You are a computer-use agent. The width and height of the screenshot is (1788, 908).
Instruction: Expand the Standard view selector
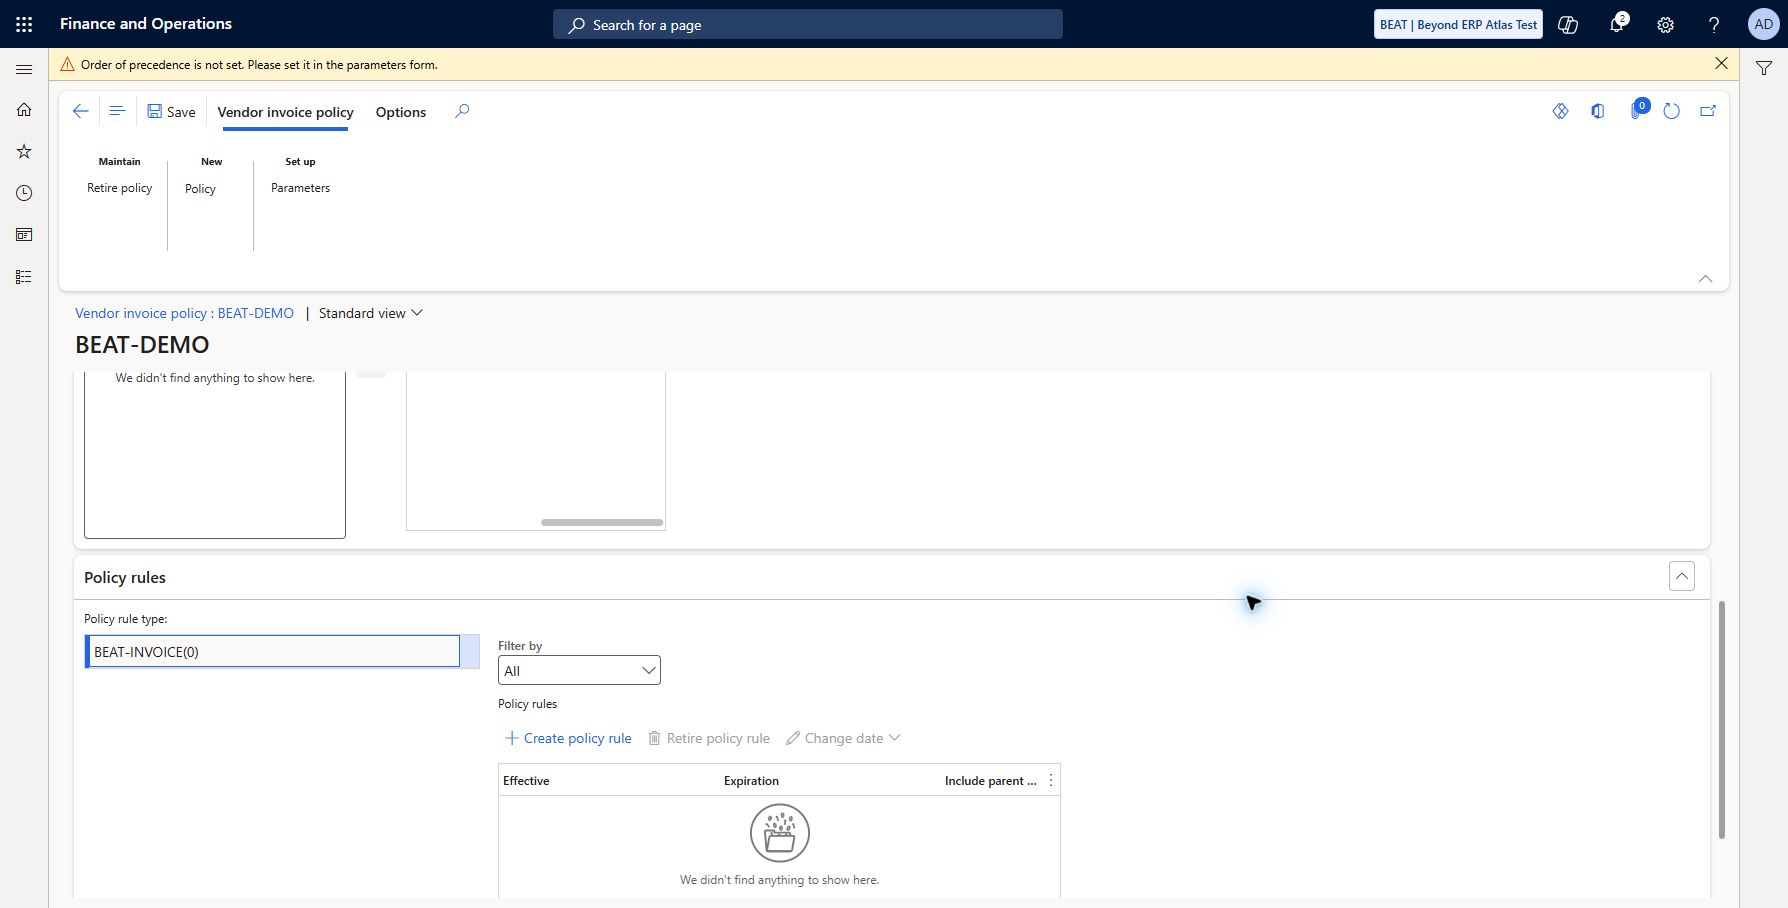pyautogui.click(x=371, y=313)
